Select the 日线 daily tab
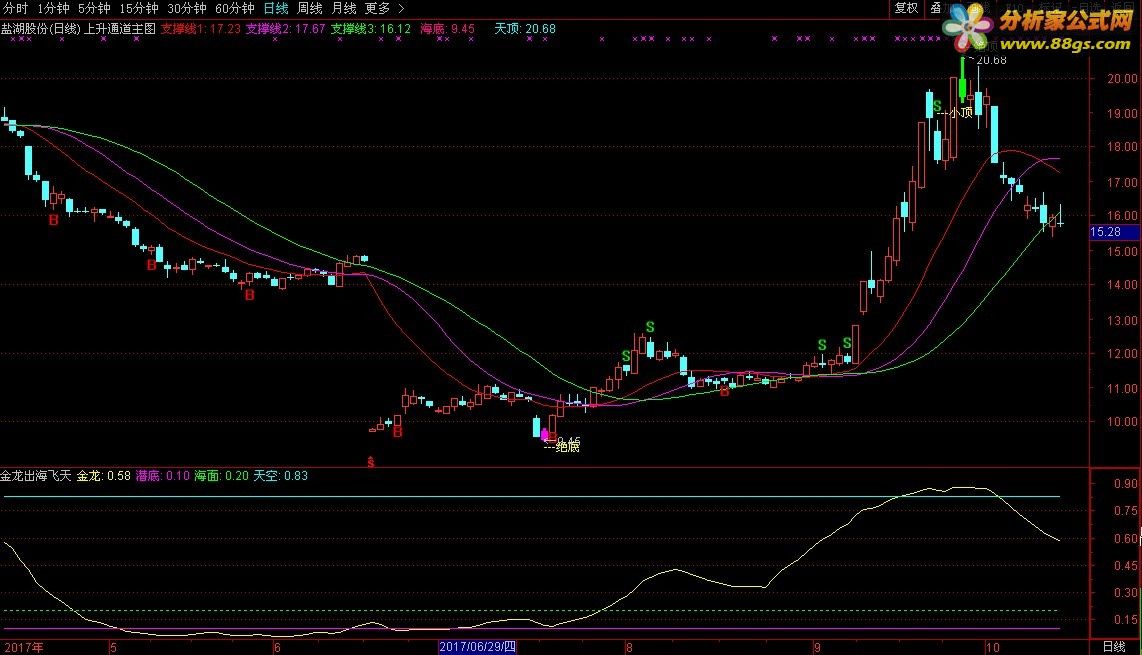The width and height of the screenshot is (1142, 655). click(276, 9)
